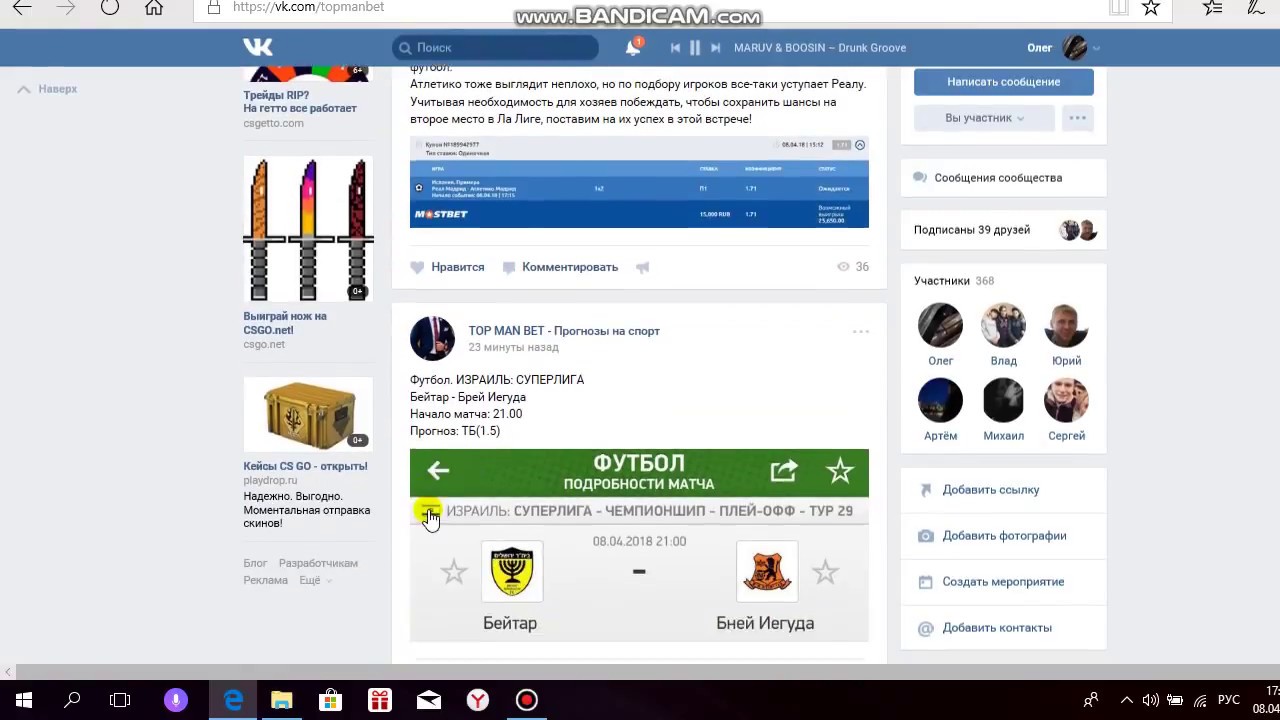1280x720 pixels.
Task: Click Написать сообщение button
Action: coord(1003,82)
